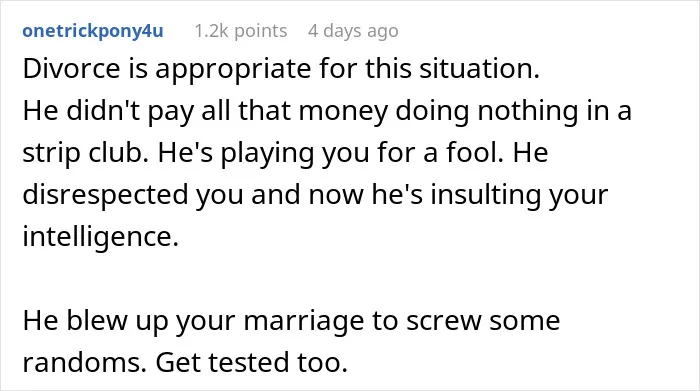The width and height of the screenshot is (700, 391).
Task: Open the 4 days ago timestamp permalink
Action: coord(353,31)
